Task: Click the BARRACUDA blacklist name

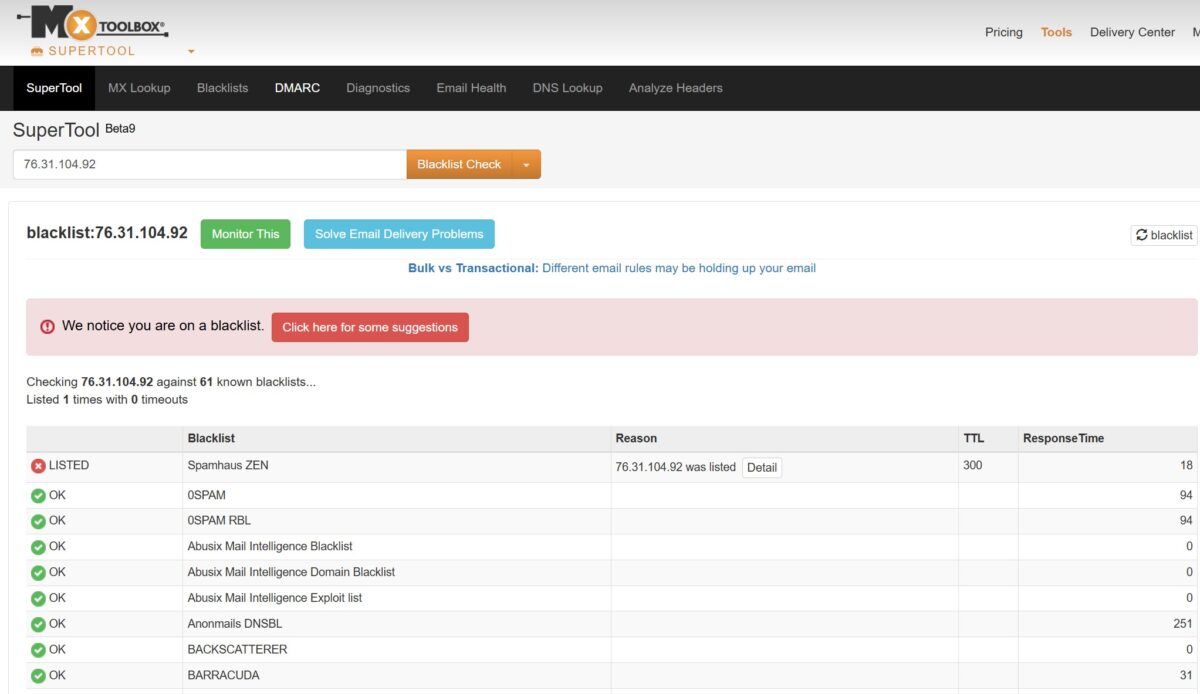Action: click(224, 675)
